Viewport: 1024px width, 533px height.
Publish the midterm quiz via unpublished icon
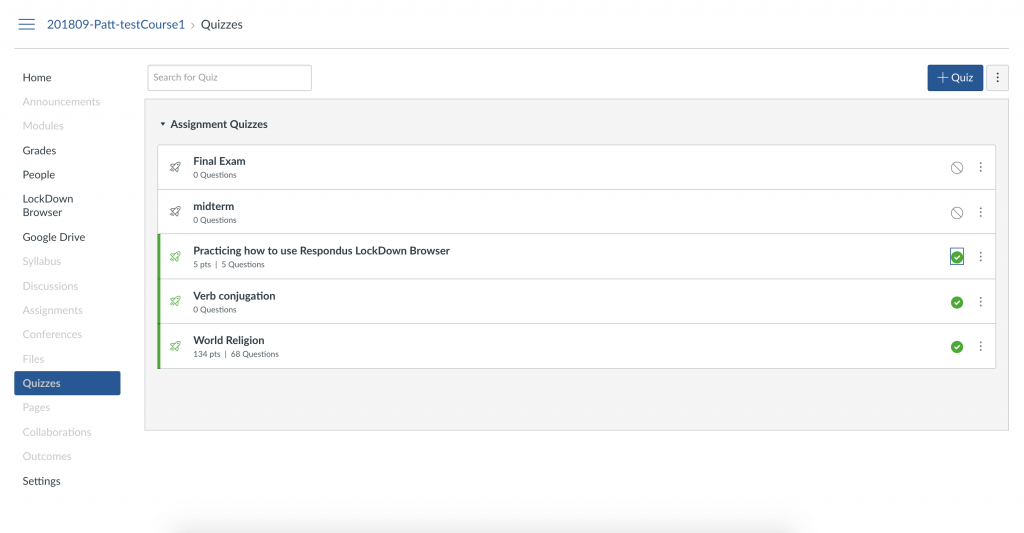pos(957,213)
